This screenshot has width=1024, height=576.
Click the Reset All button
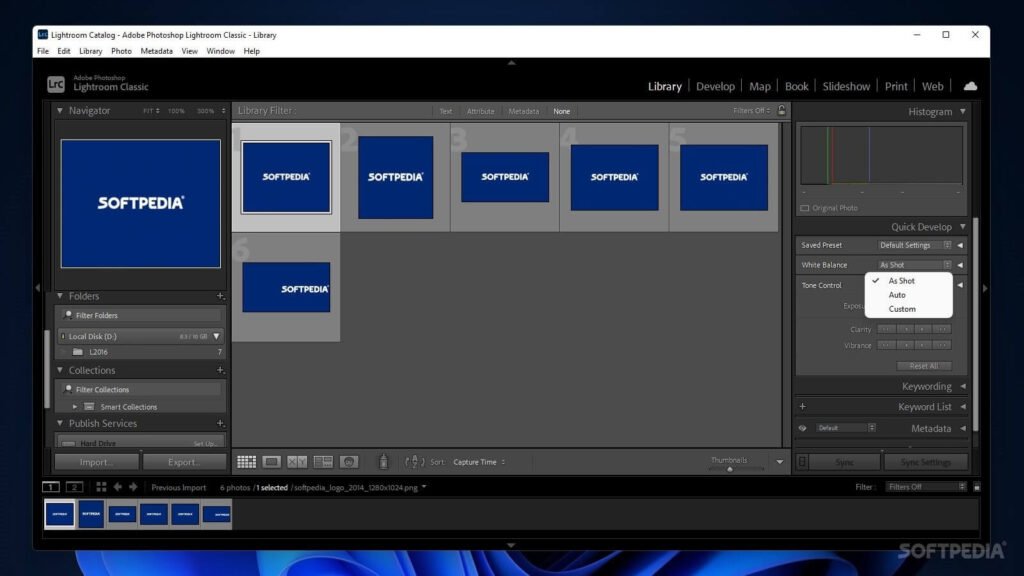coord(923,366)
